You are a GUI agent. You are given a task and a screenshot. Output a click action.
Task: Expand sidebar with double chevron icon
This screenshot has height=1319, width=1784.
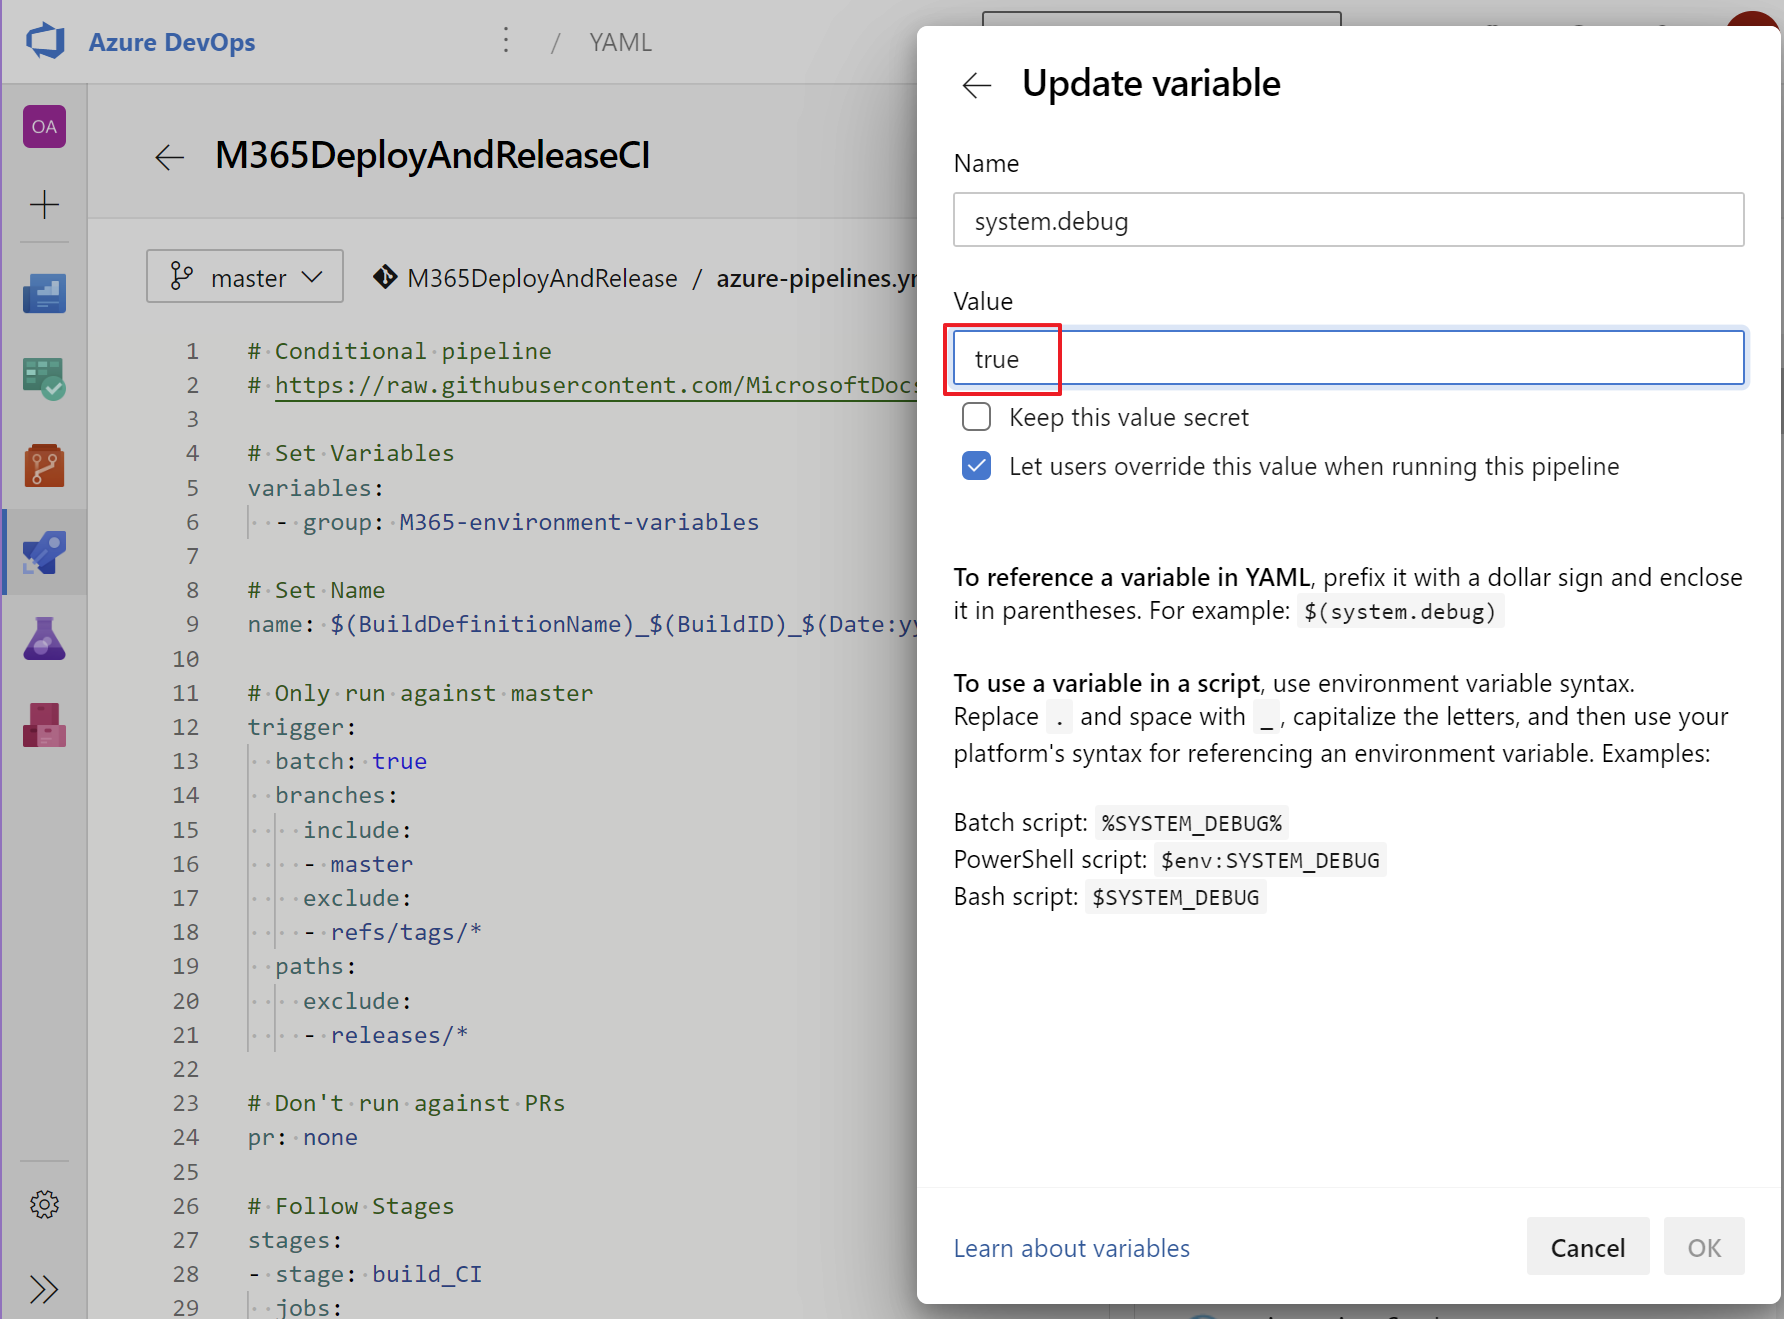[x=45, y=1289]
